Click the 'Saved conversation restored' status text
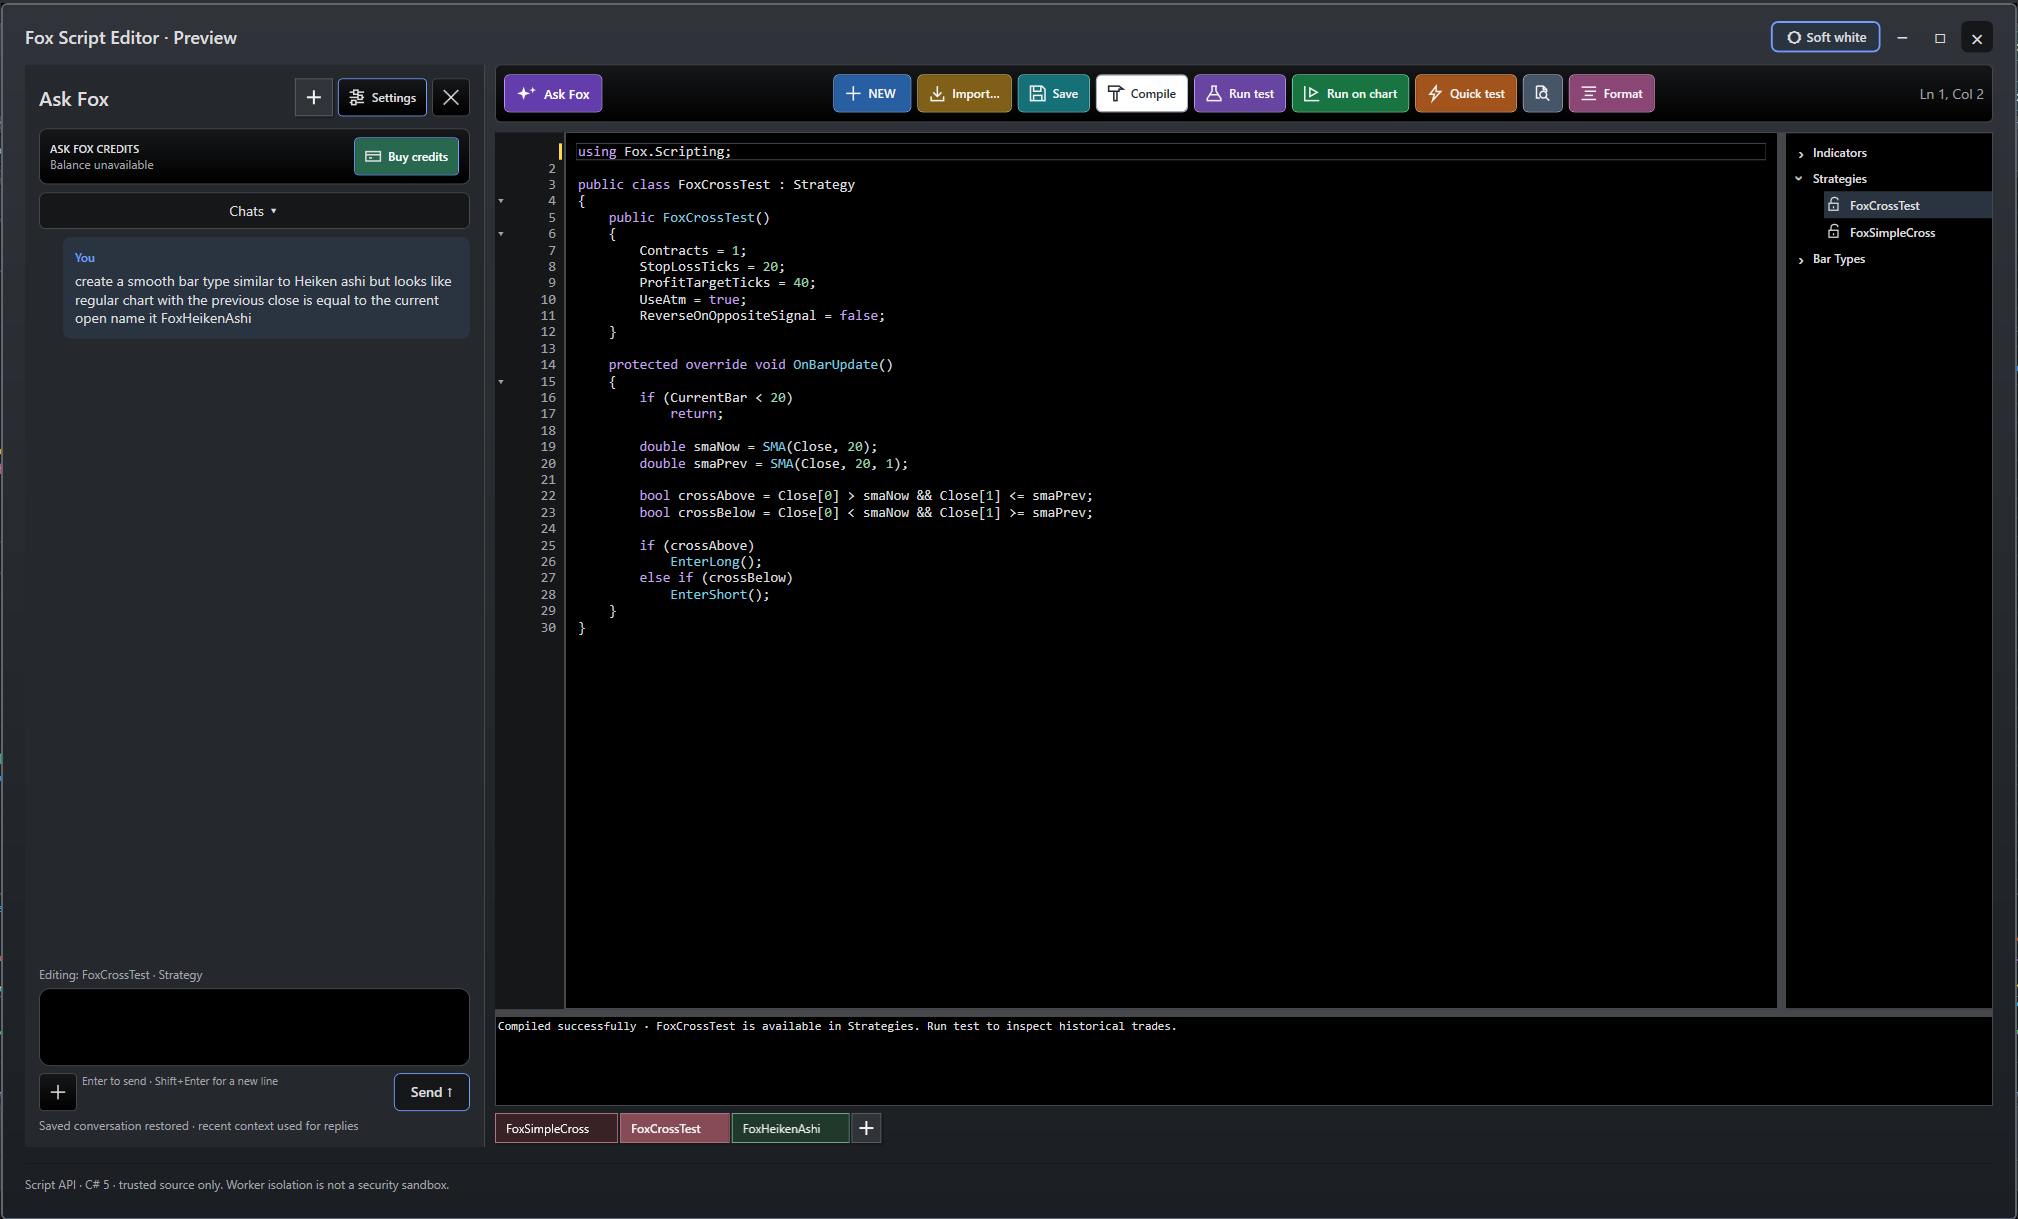The image size is (2018, 1219). [x=198, y=1126]
